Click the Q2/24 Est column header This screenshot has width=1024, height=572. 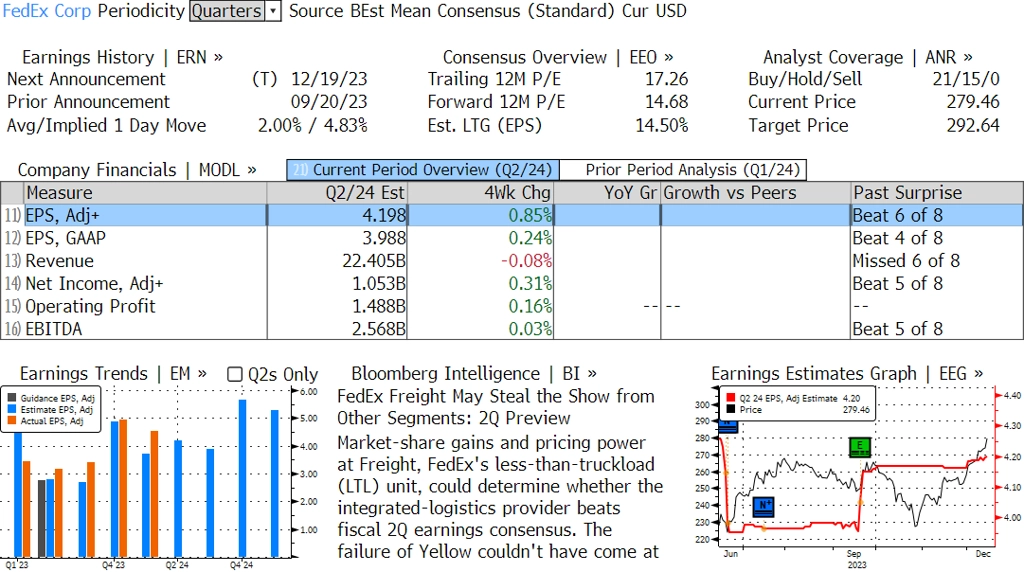click(337, 193)
